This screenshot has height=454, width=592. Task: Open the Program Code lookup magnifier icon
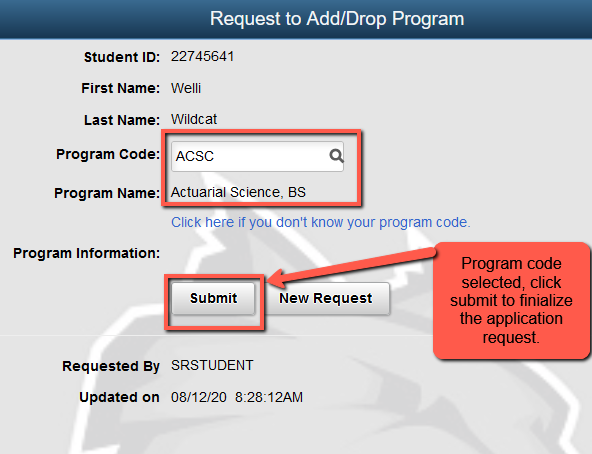336,156
